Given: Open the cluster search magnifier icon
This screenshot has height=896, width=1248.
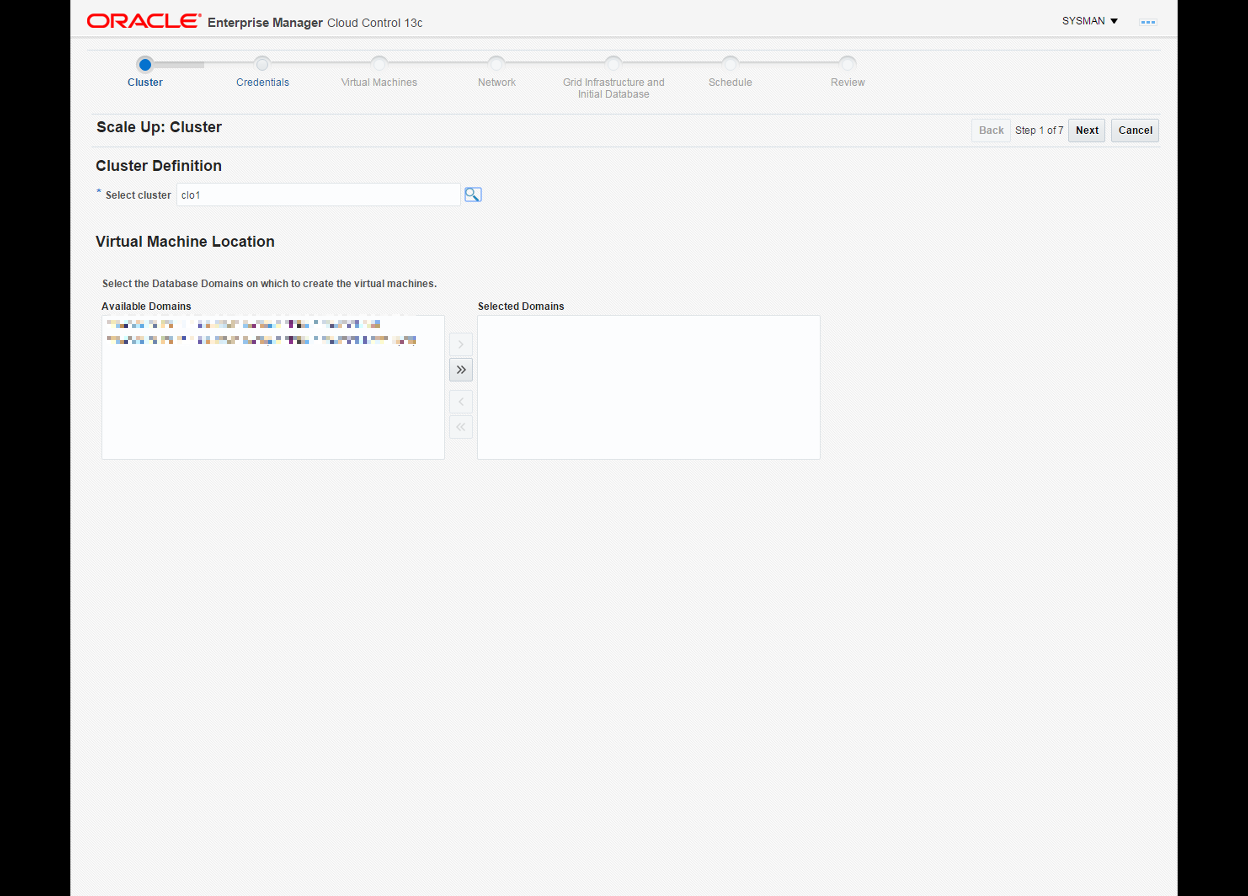Looking at the screenshot, I should click(x=473, y=195).
